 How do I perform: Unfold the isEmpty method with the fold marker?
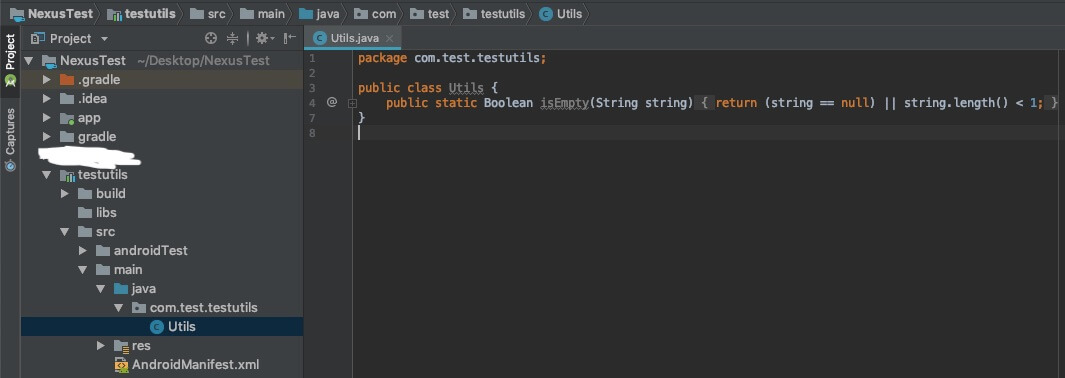[x=353, y=103]
